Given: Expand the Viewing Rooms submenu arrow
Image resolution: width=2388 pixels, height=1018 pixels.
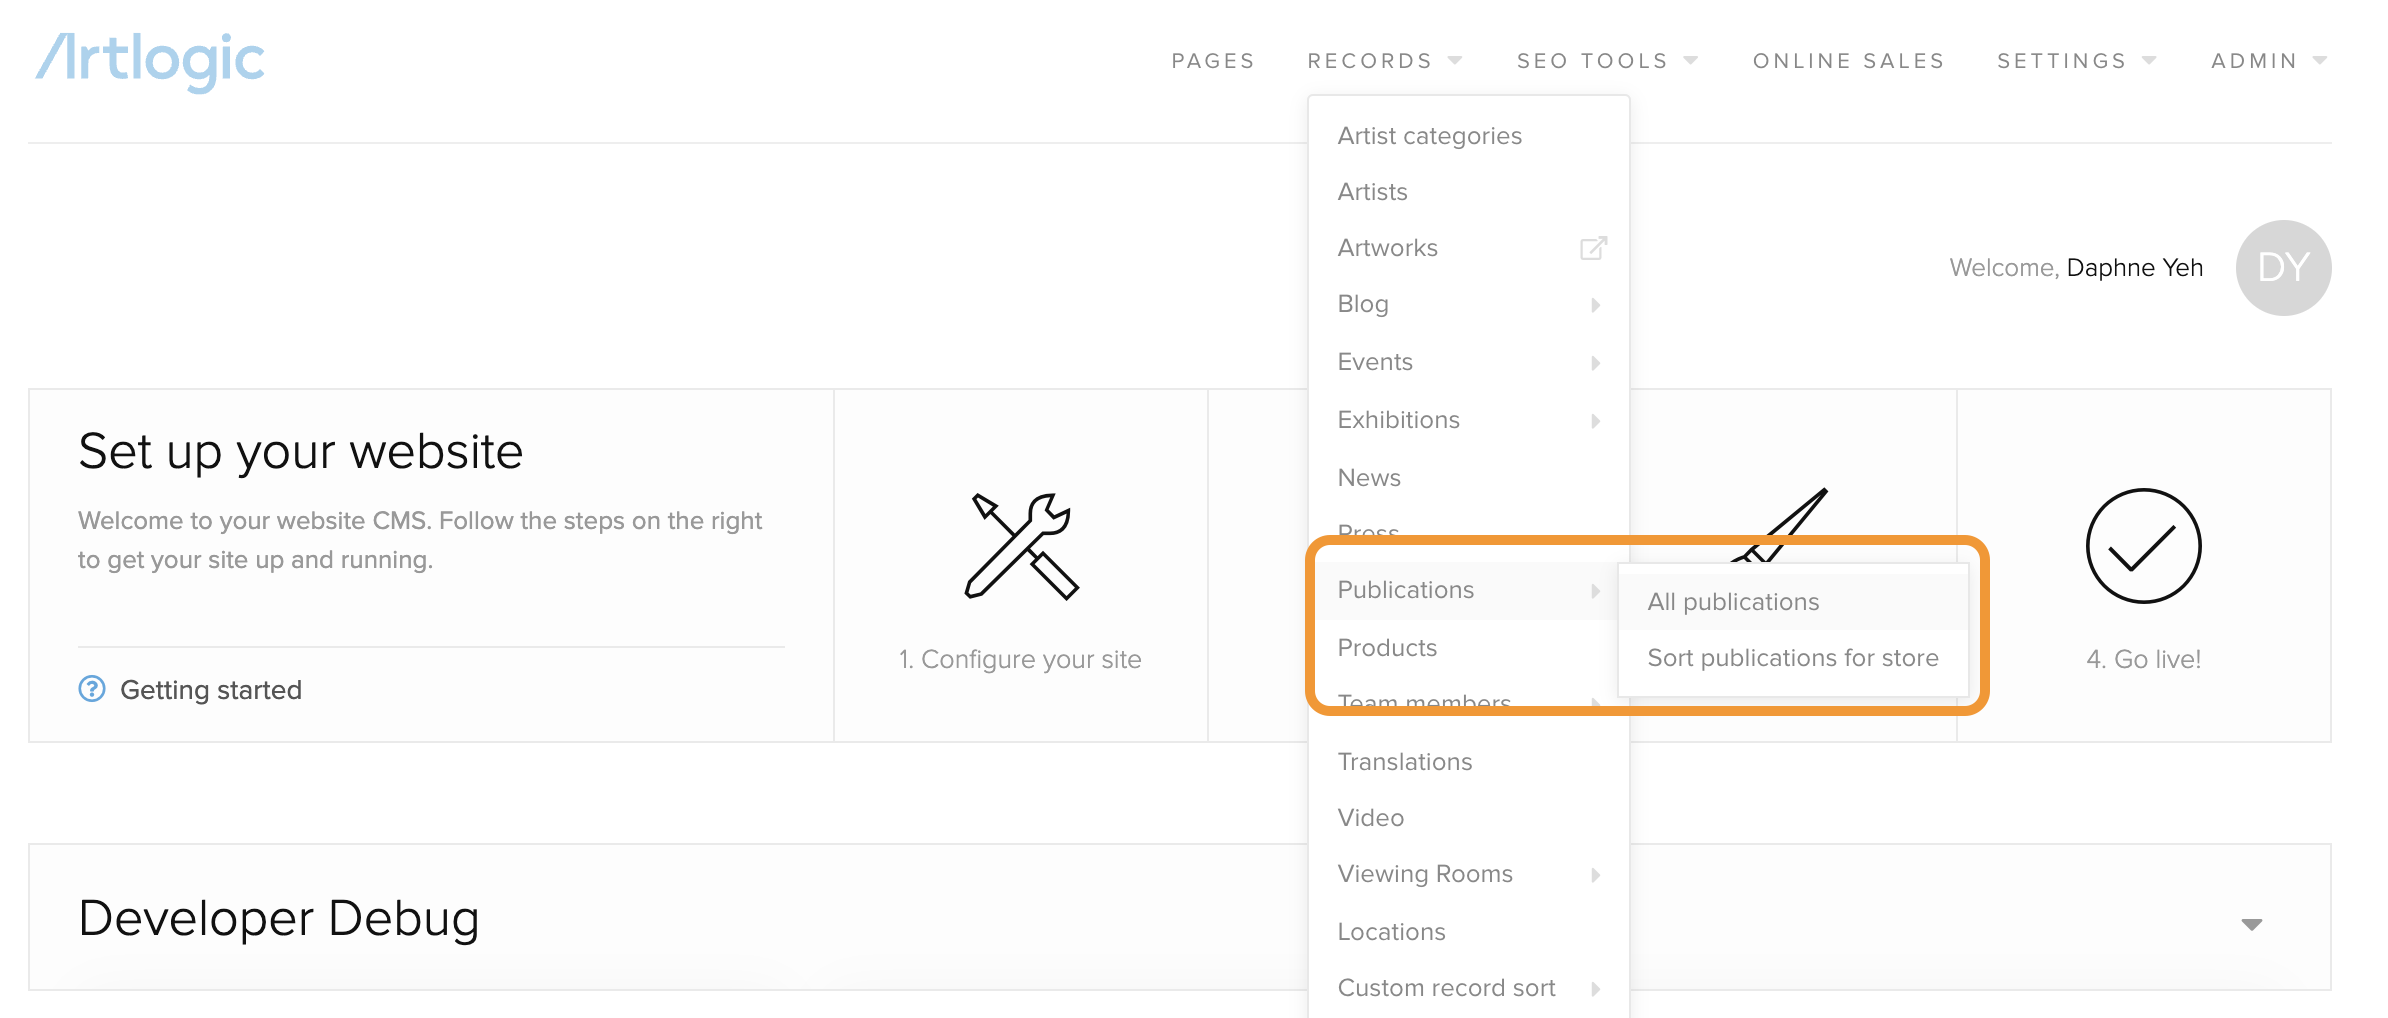Looking at the screenshot, I should pyautogui.click(x=1595, y=875).
